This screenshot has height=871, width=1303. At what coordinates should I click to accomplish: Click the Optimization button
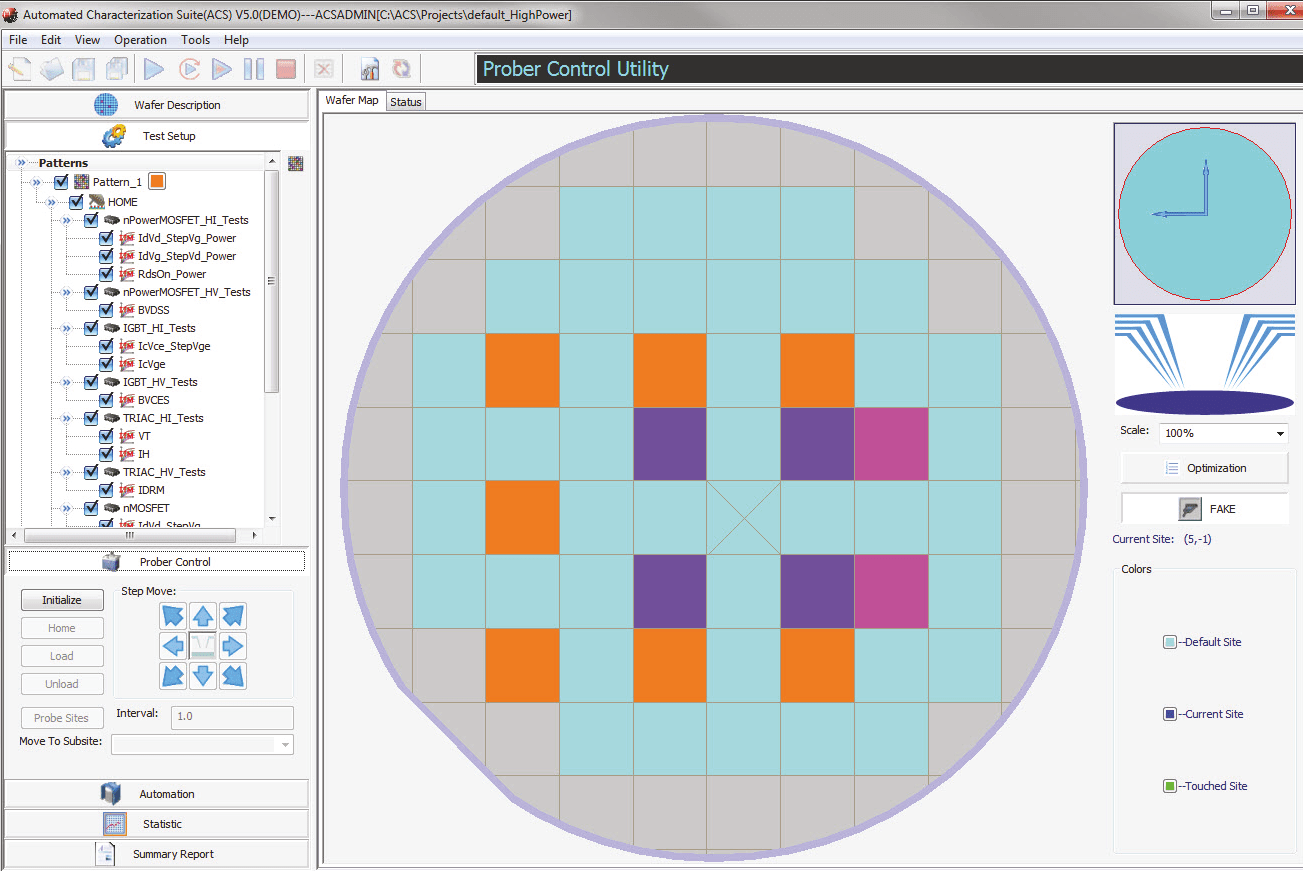click(x=1205, y=468)
